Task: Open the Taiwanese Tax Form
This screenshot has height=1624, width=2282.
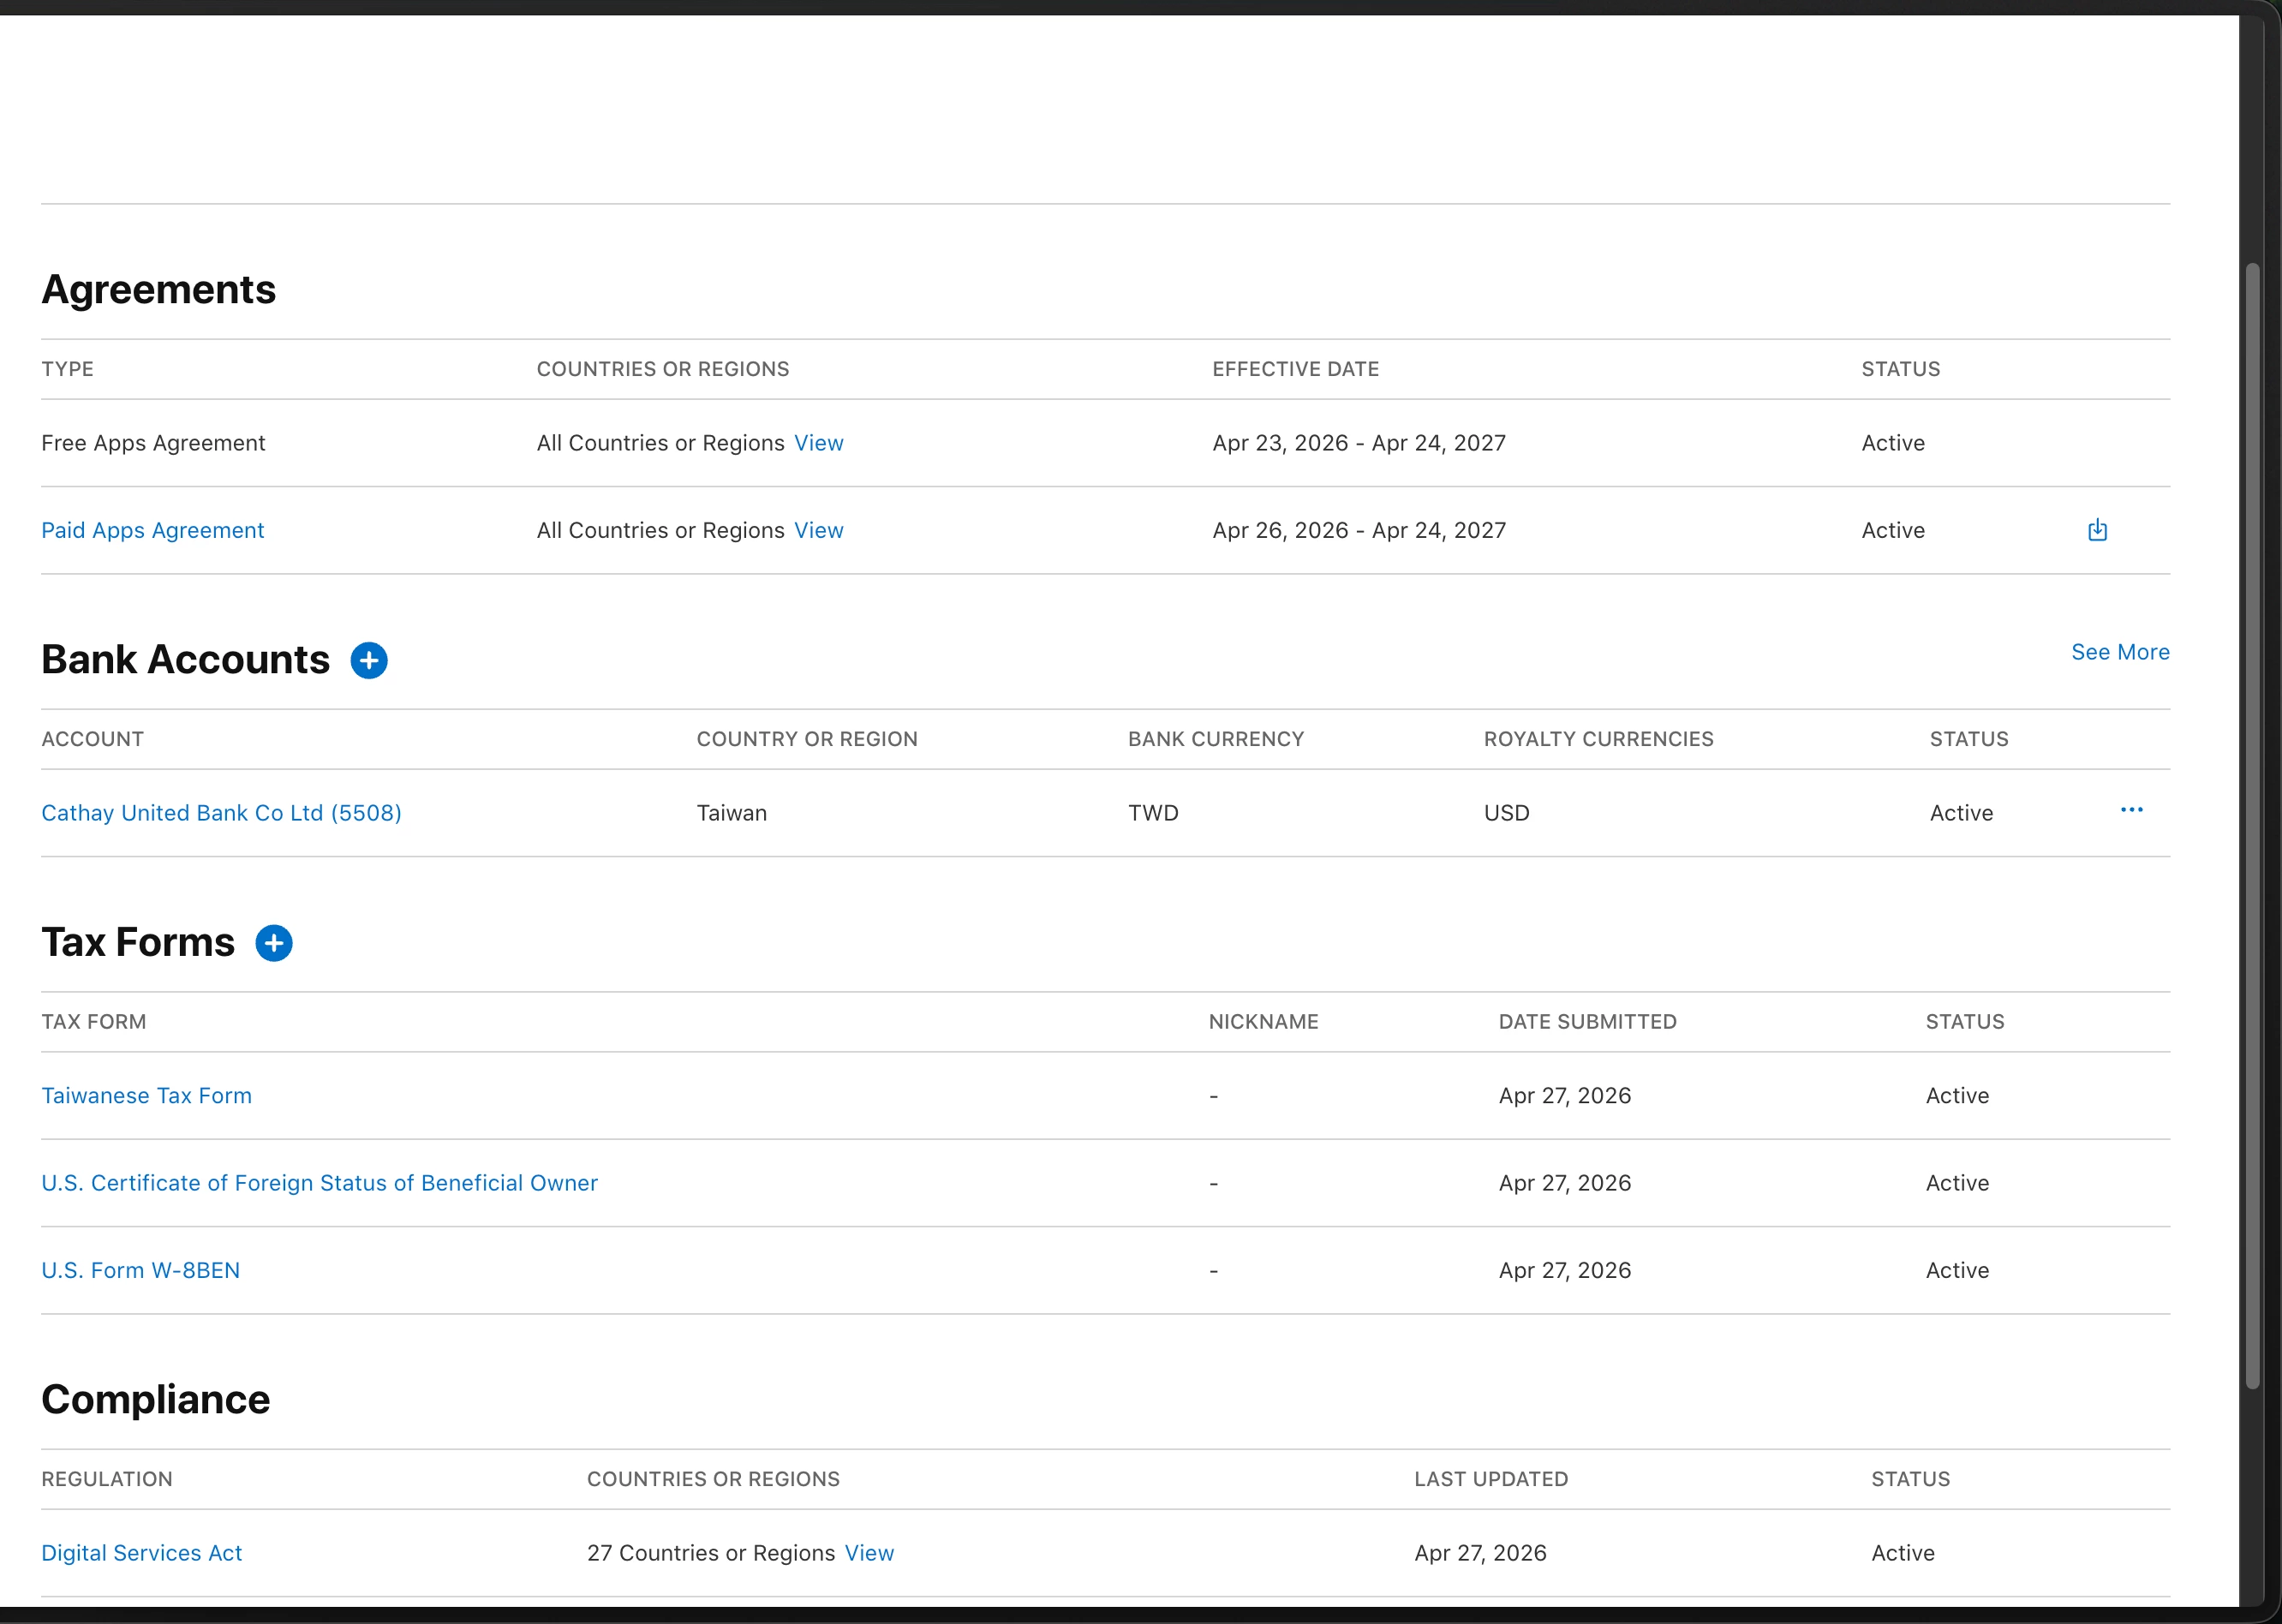Action: [146, 1096]
